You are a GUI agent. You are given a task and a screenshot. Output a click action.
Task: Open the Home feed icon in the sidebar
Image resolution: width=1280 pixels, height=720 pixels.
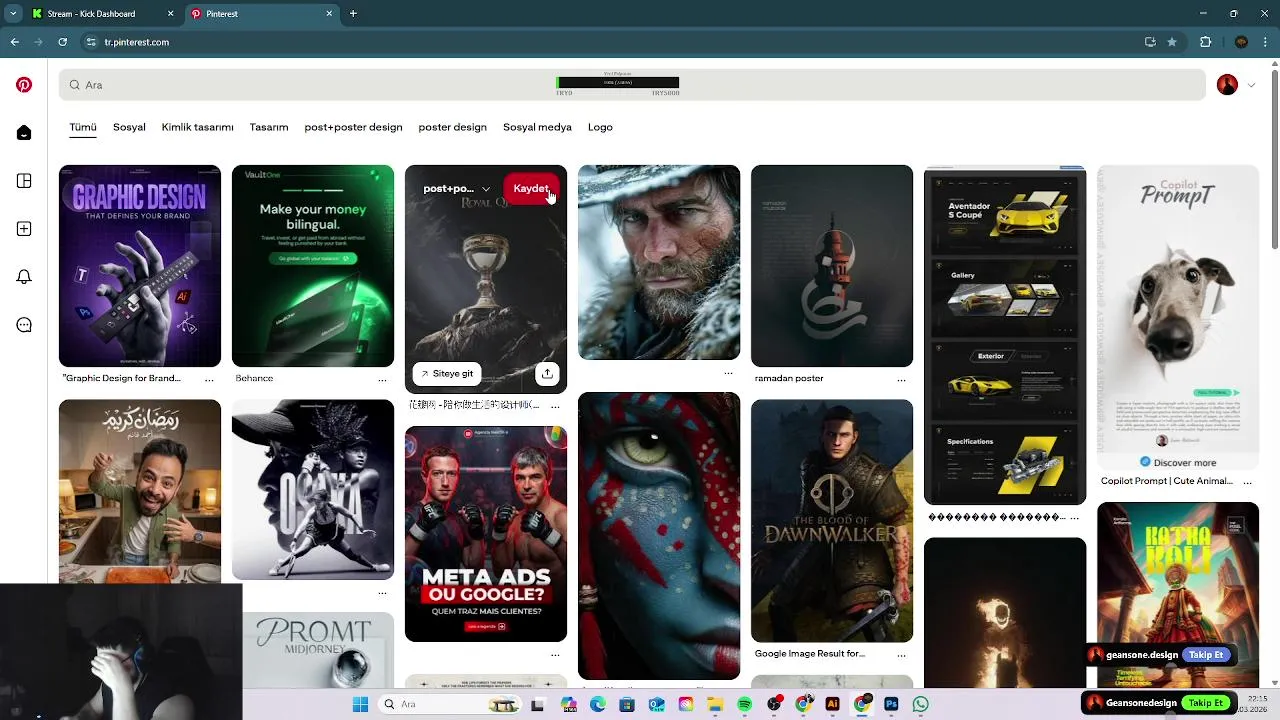pos(24,133)
